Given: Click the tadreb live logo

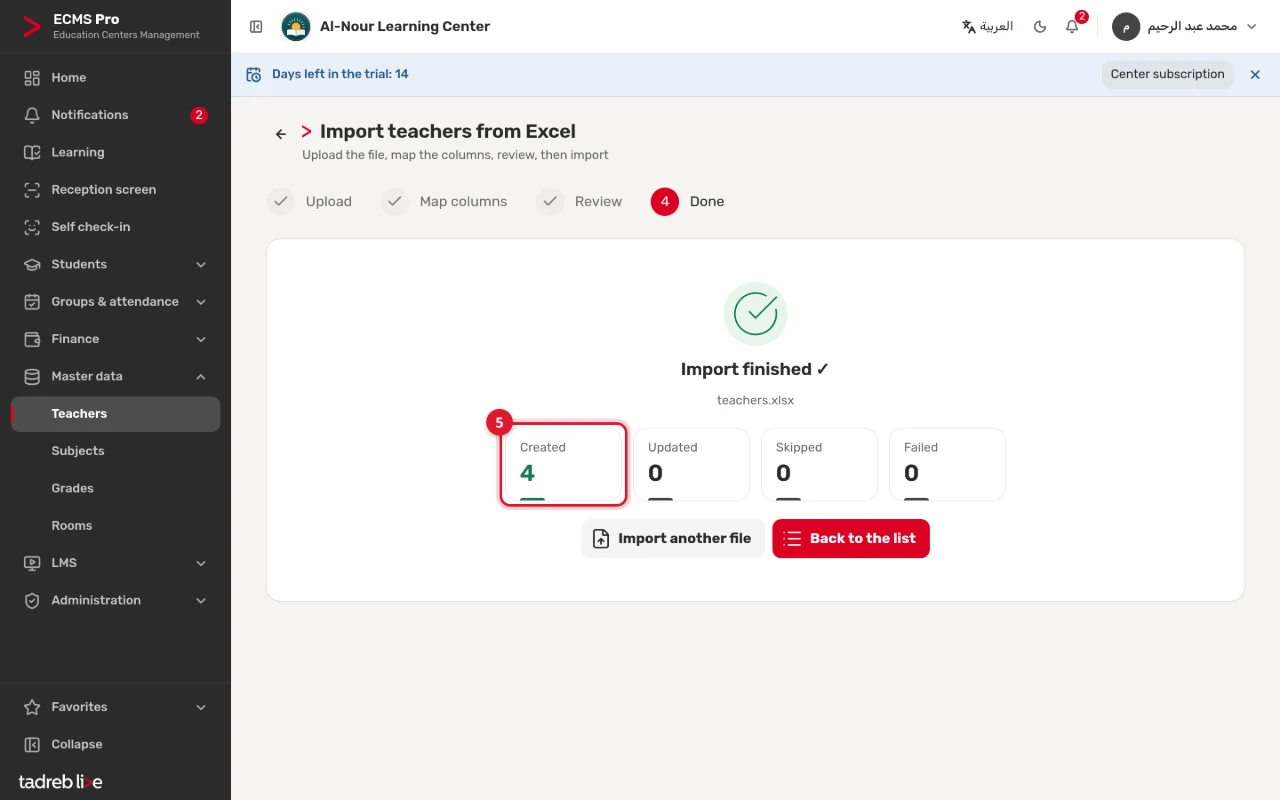Looking at the screenshot, I should click(x=60, y=782).
